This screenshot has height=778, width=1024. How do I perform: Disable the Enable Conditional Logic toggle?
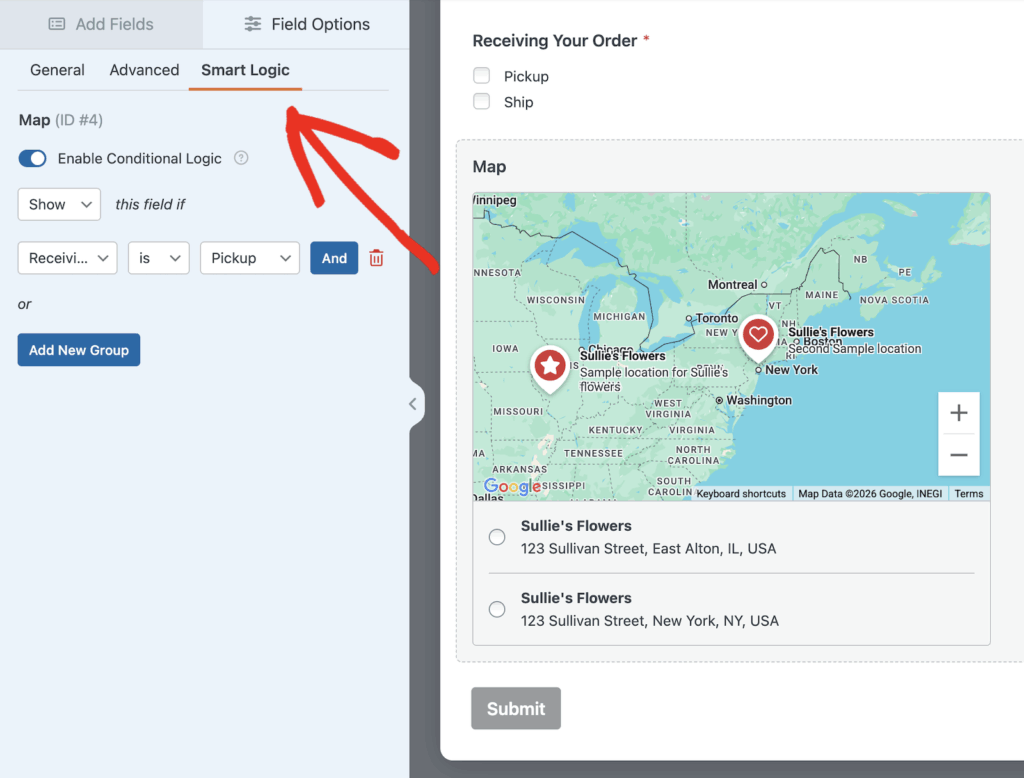[x=33, y=158]
